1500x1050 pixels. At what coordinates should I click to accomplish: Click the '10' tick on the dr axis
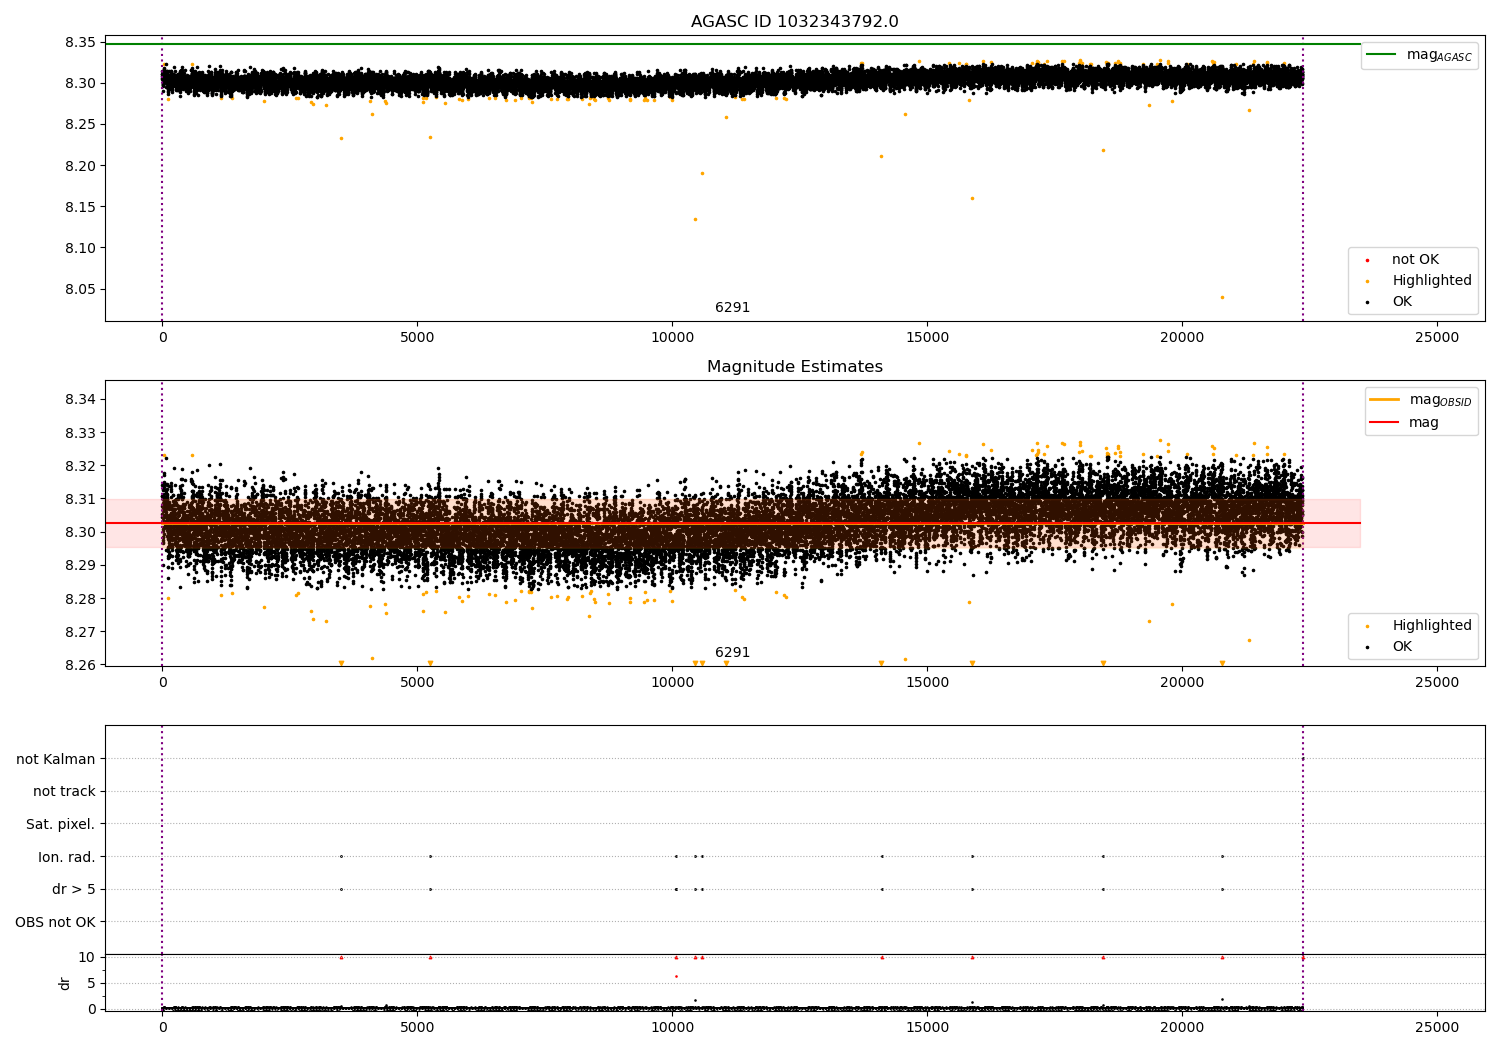pyautogui.click(x=87, y=958)
